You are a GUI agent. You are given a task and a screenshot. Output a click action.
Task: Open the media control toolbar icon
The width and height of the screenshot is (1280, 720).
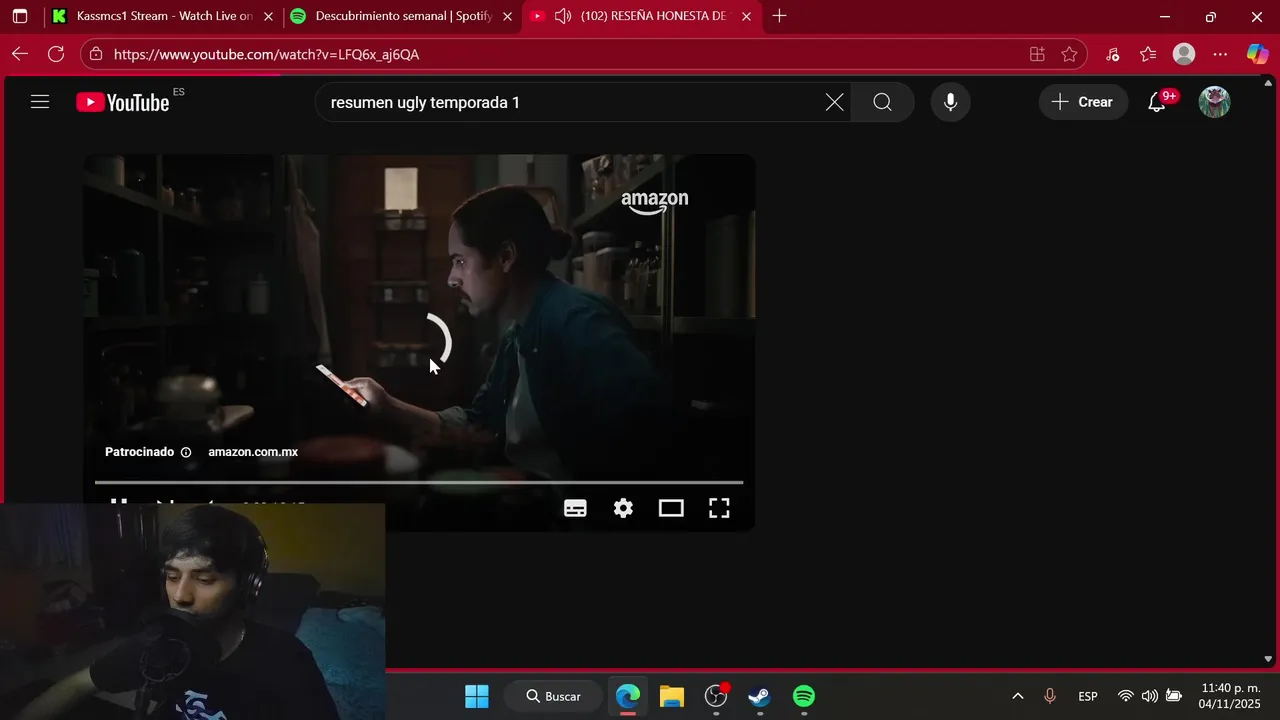click(1112, 54)
